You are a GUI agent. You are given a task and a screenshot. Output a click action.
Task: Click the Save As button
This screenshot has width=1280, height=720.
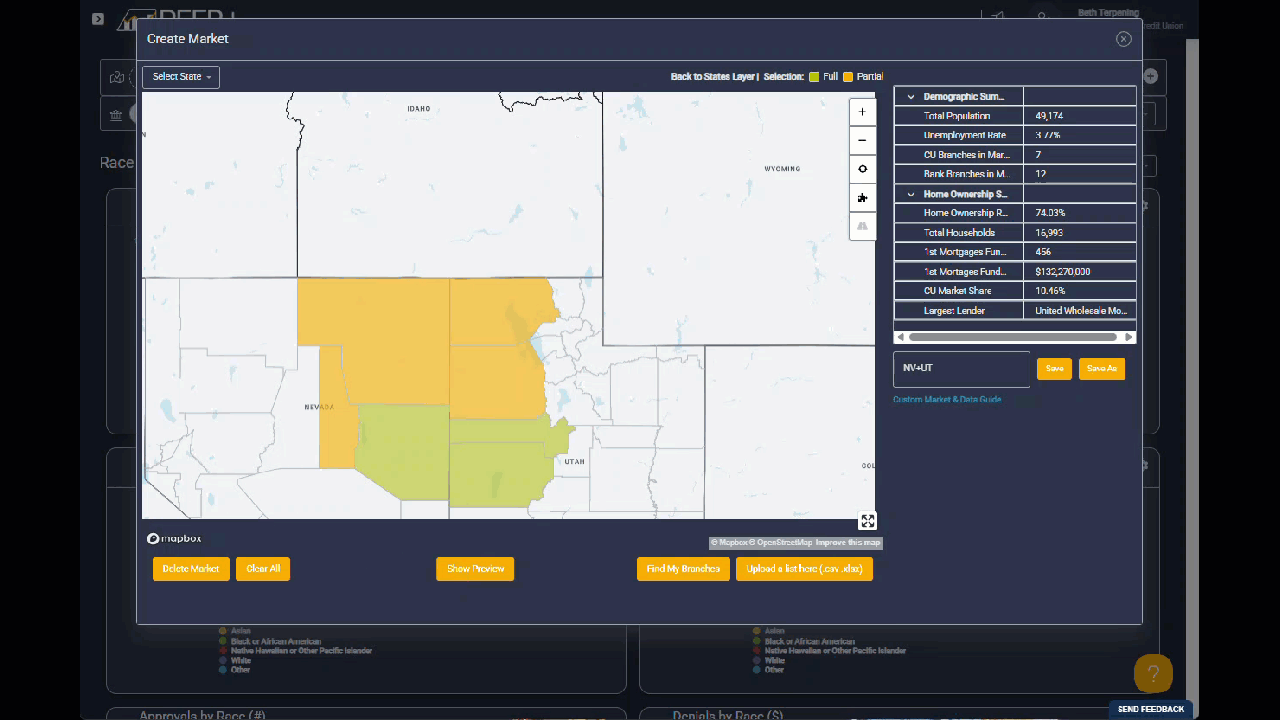coord(1102,369)
